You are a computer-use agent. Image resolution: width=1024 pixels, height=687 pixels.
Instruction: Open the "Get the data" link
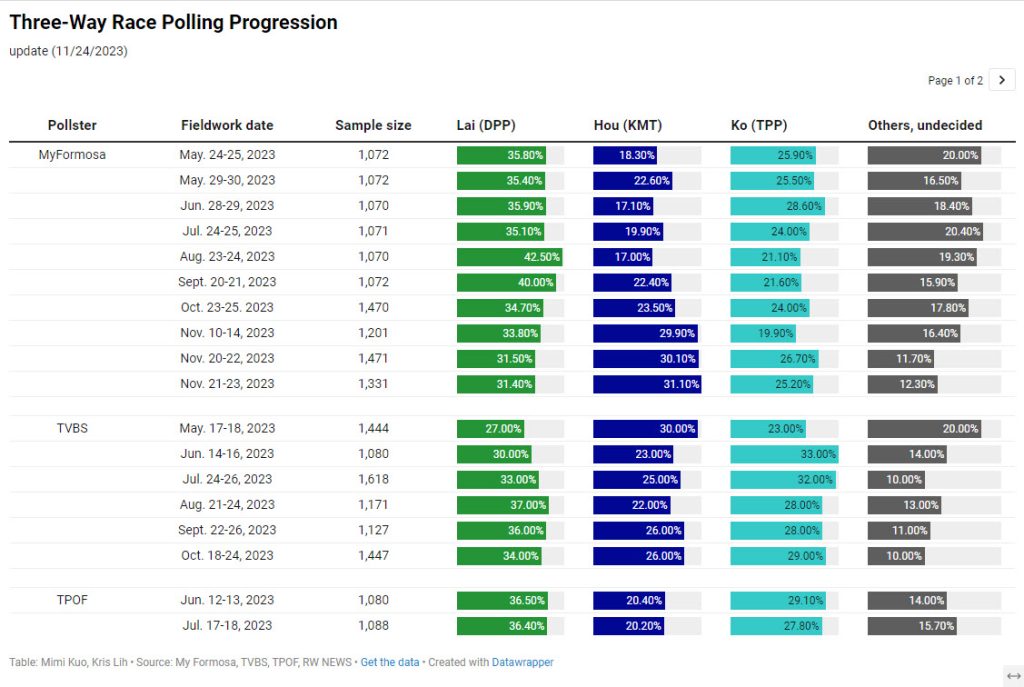[x=390, y=662]
